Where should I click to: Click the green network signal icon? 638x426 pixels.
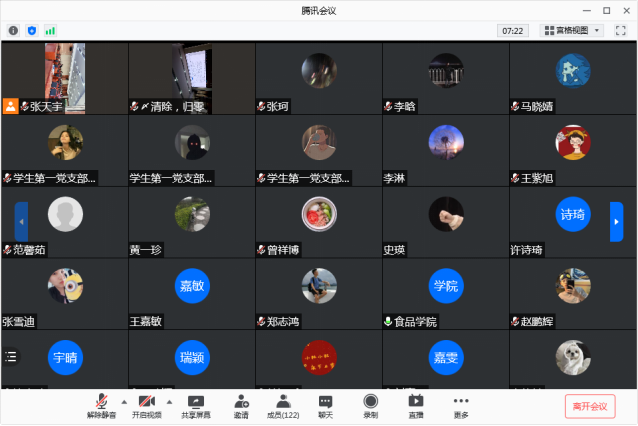tap(49, 31)
